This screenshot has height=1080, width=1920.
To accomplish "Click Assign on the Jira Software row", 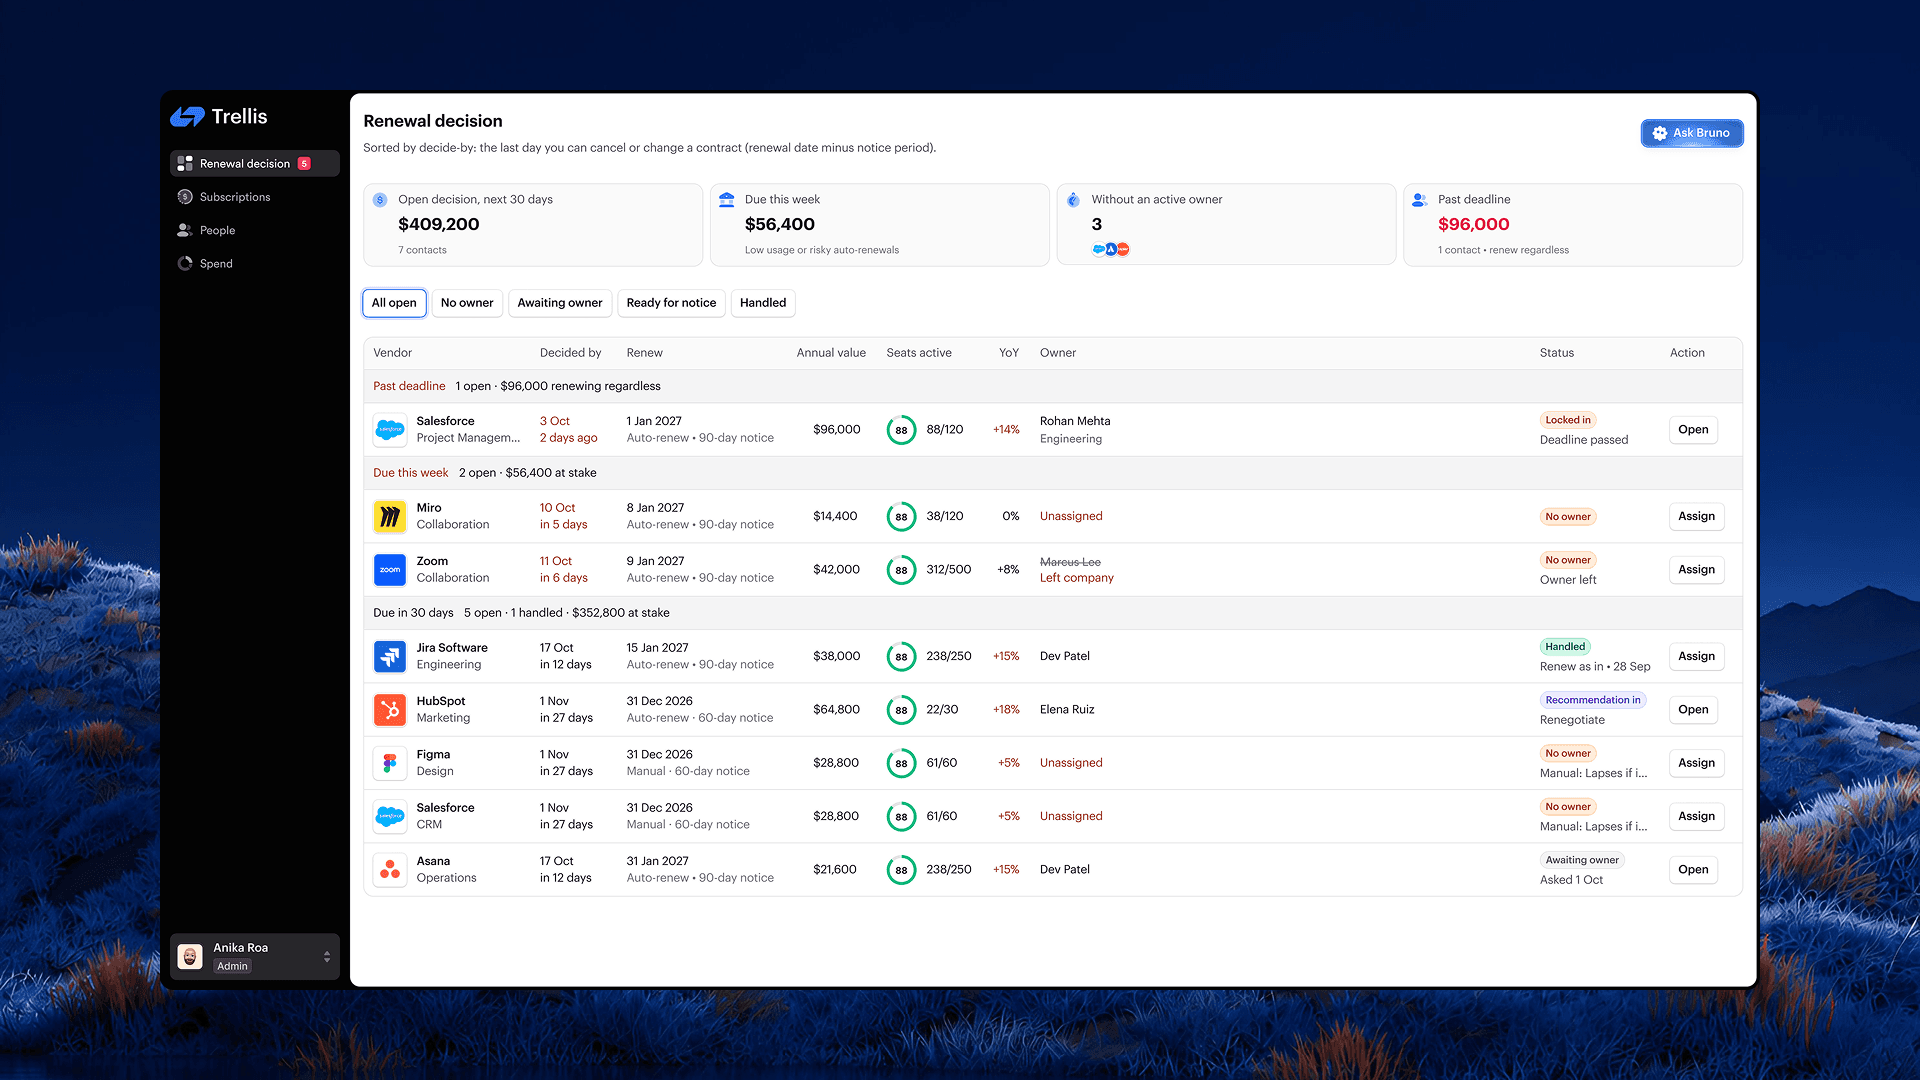I will [x=1696, y=657].
